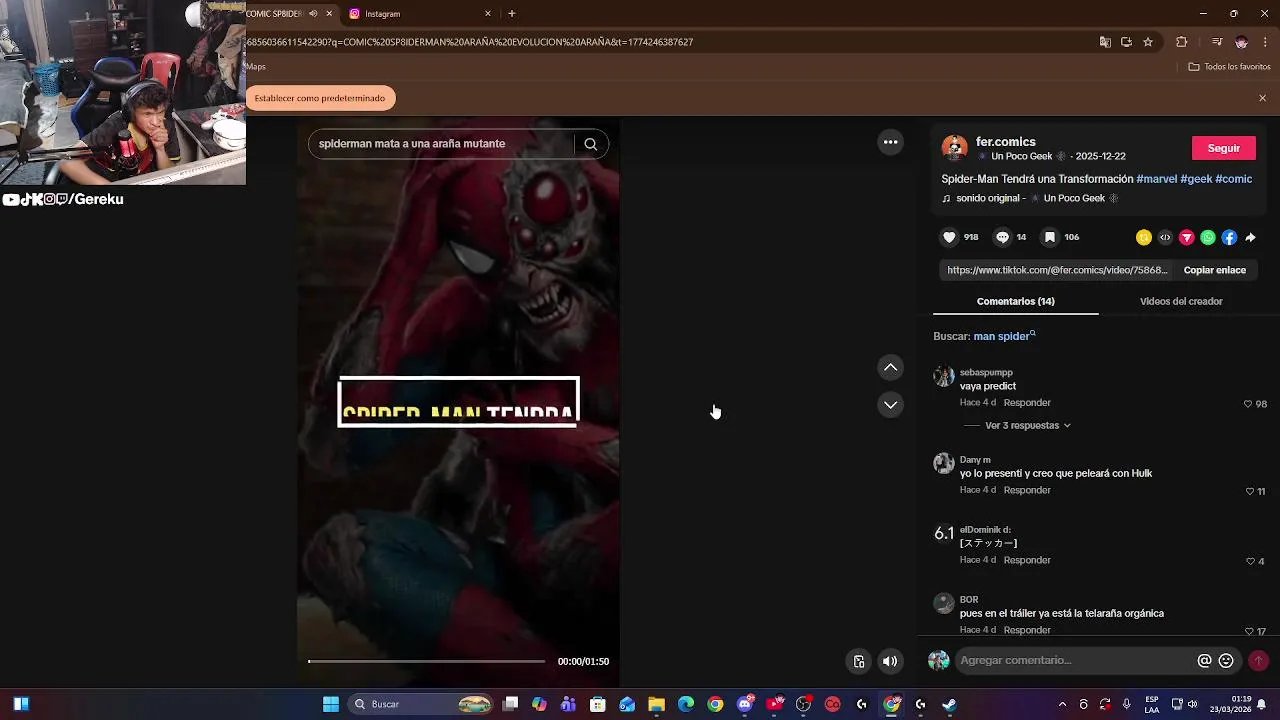Screen dimensions: 1280x720
Task: Open the media control icon in Chrome toolbar
Action: click(x=1217, y=42)
